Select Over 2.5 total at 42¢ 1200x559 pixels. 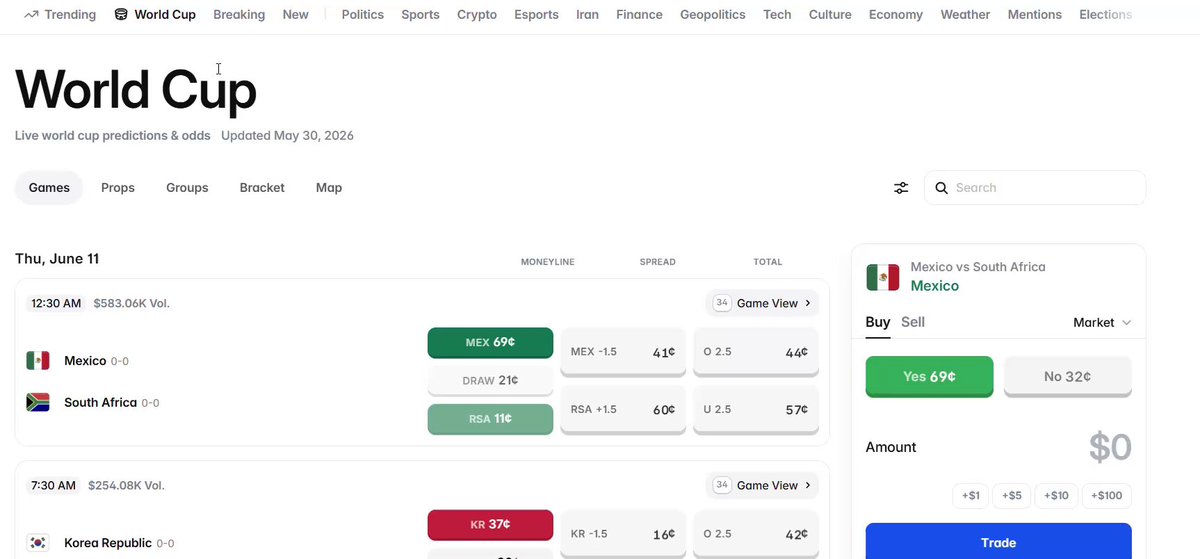point(756,534)
